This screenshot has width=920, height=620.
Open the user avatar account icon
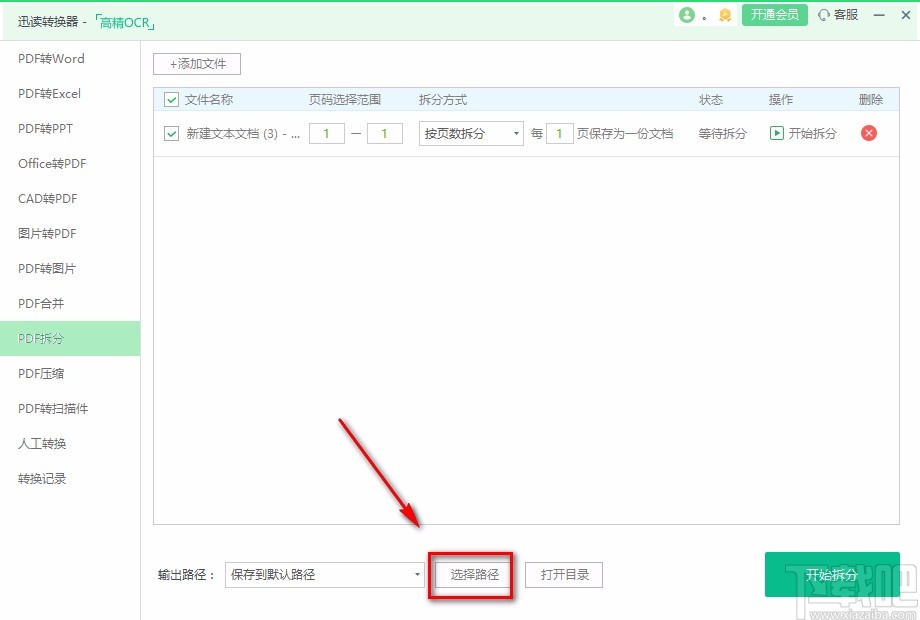point(689,15)
